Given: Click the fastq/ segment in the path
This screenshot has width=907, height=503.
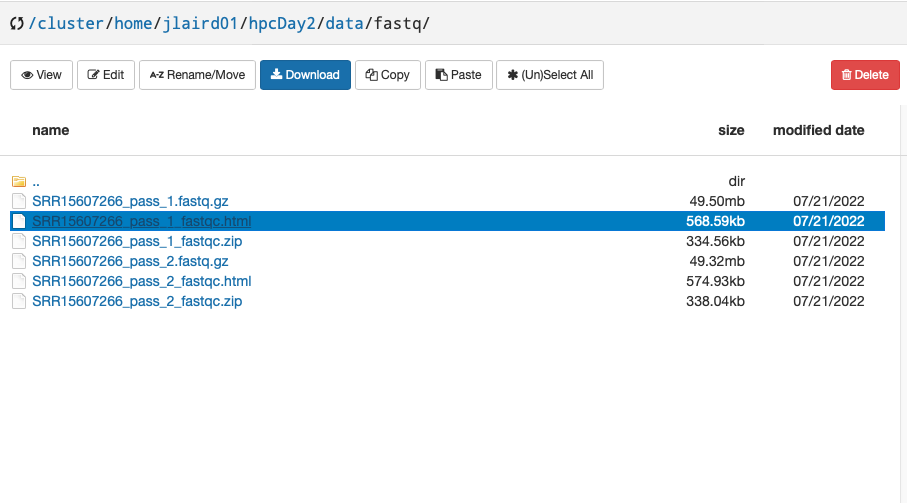Looking at the screenshot, I should tap(401, 24).
